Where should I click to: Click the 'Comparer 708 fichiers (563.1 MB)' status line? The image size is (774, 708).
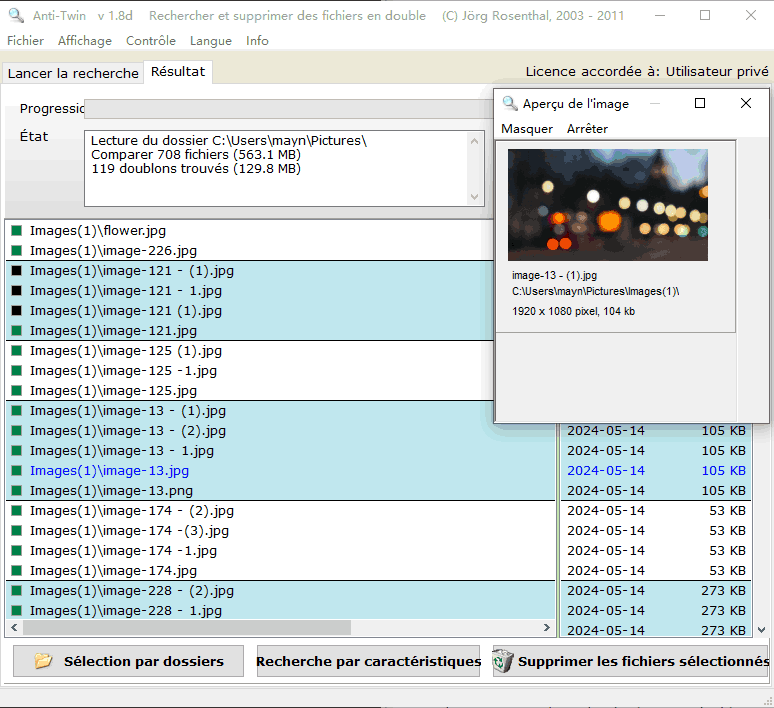coord(196,155)
